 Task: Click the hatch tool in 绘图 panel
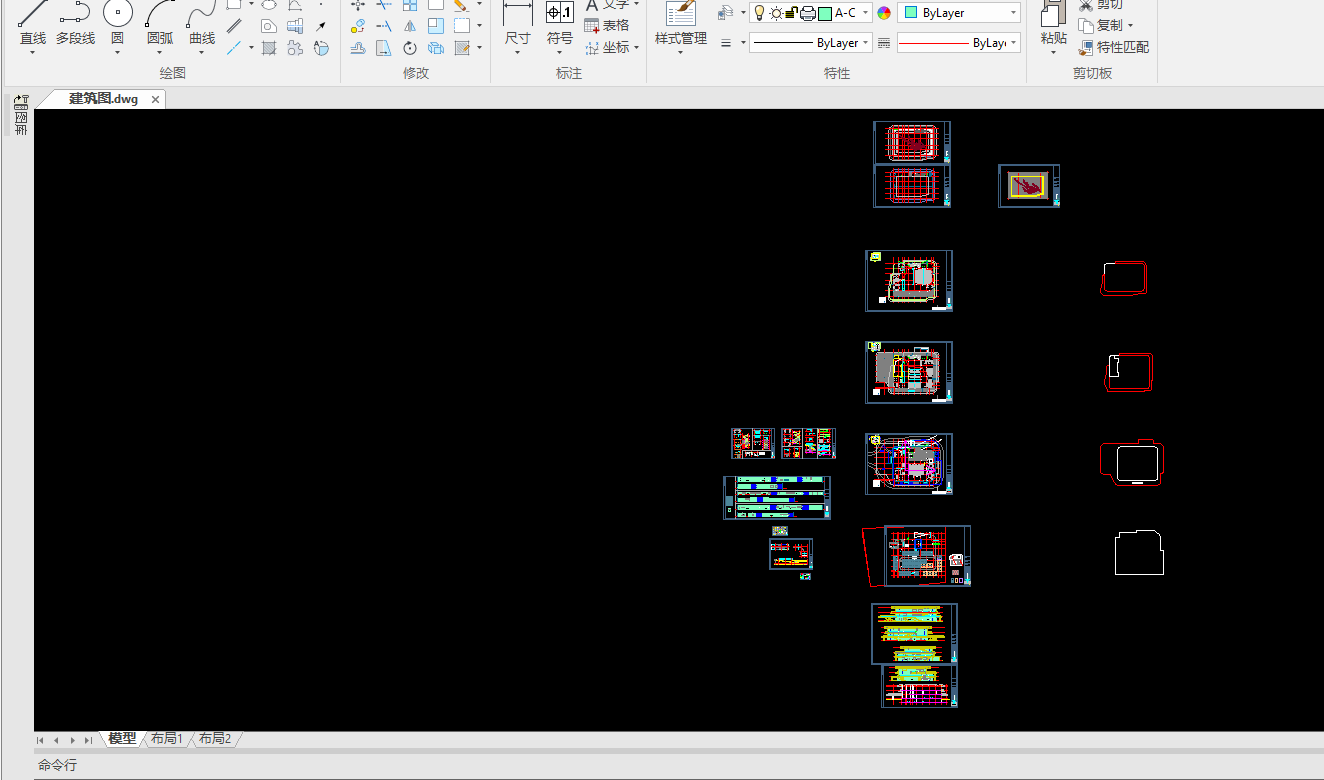pos(269,48)
